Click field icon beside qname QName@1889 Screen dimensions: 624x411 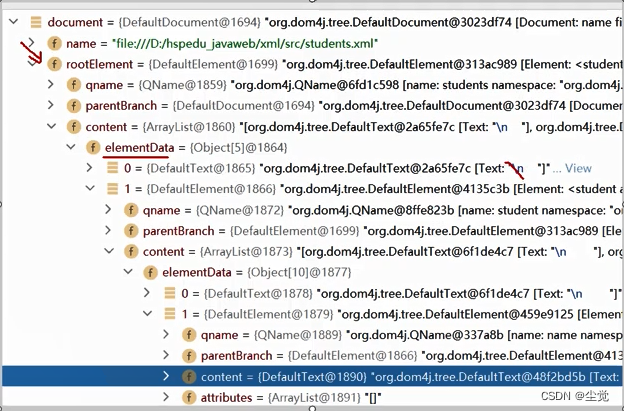pos(189,335)
